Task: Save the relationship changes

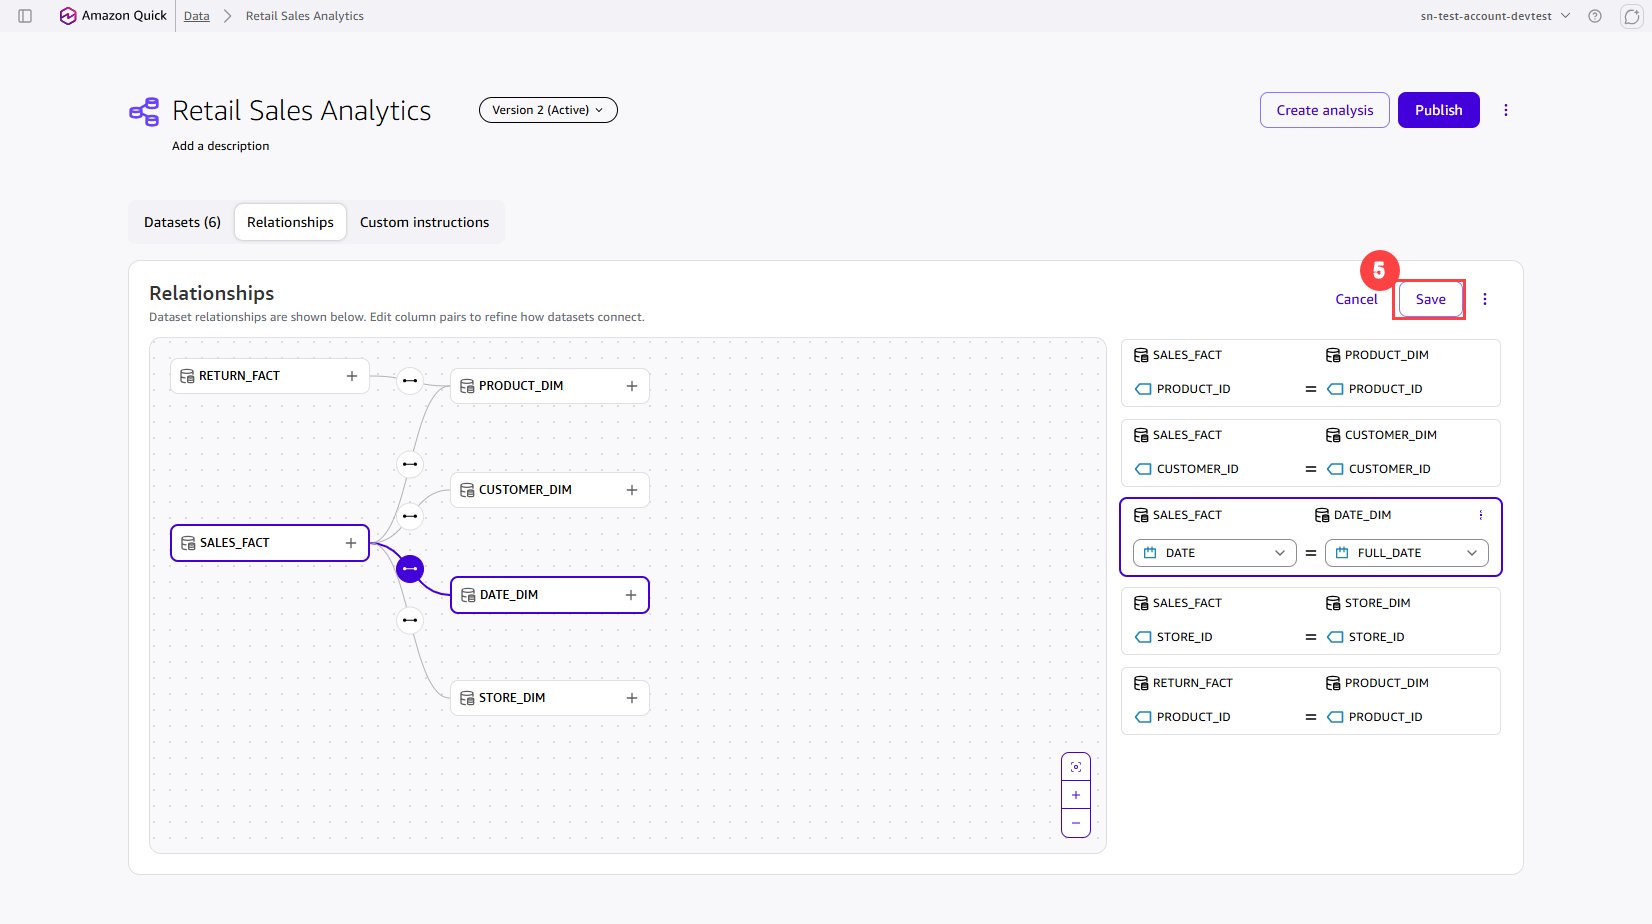Action: (1430, 299)
